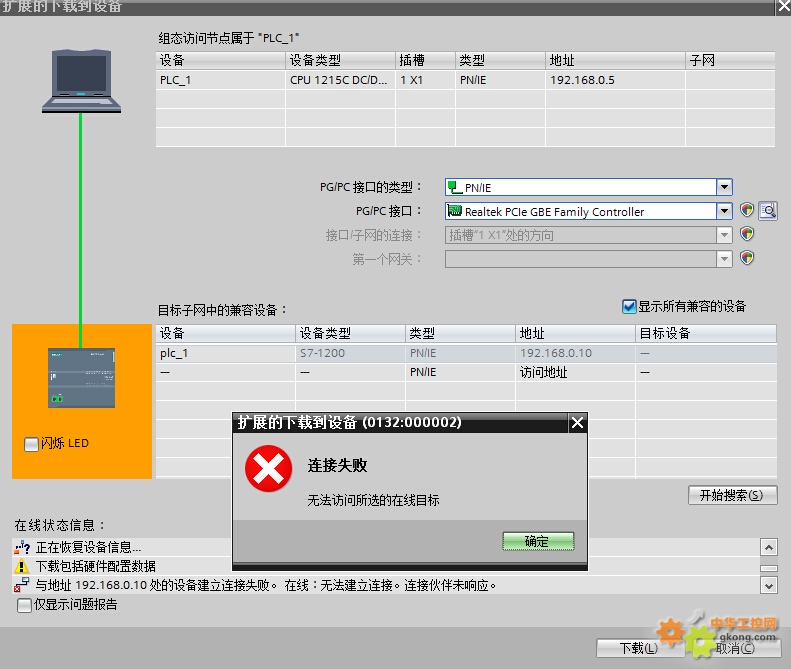
Task: Click the Realtek network card icon
Action: click(x=455, y=210)
